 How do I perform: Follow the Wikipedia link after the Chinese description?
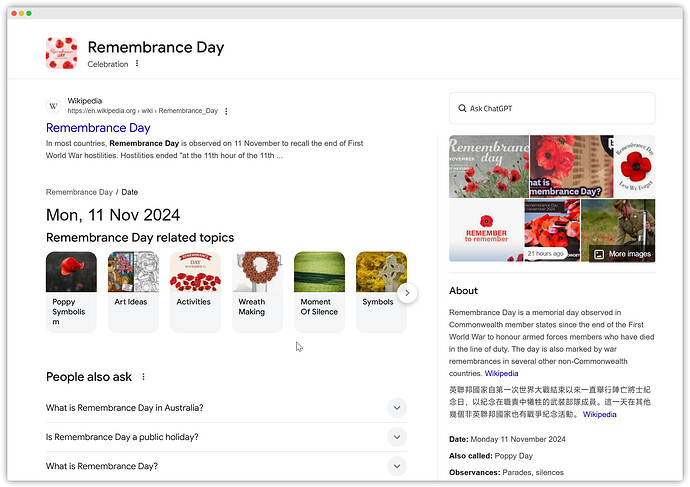pyautogui.click(x=599, y=414)
